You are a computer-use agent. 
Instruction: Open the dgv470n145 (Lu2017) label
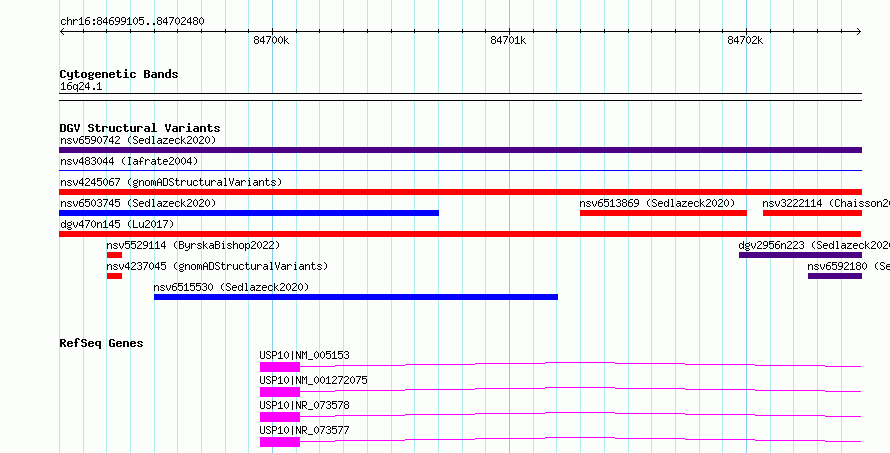pyautogui.click(x=117, y=224)
